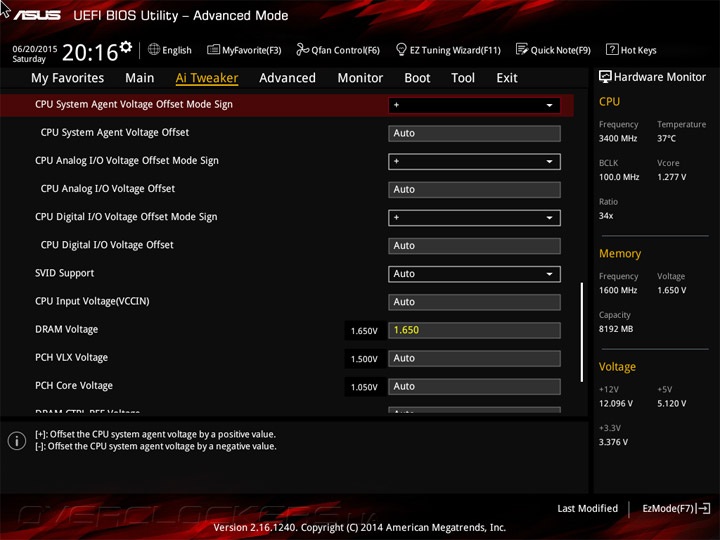
Task: Click the 5.120 V reading
Action: point(671,403)
